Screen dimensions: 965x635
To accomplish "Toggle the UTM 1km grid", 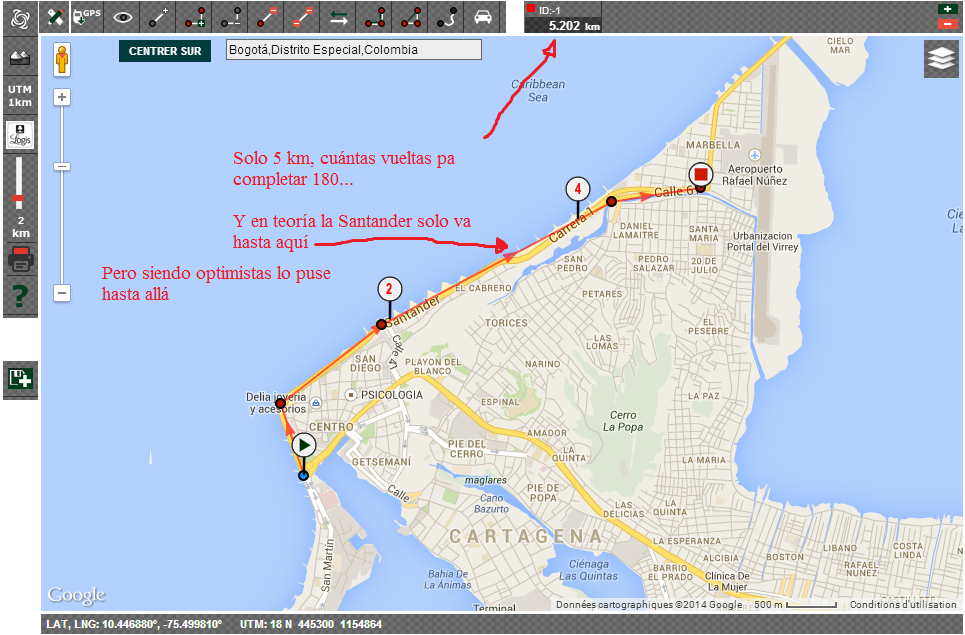I will point(20,96).
